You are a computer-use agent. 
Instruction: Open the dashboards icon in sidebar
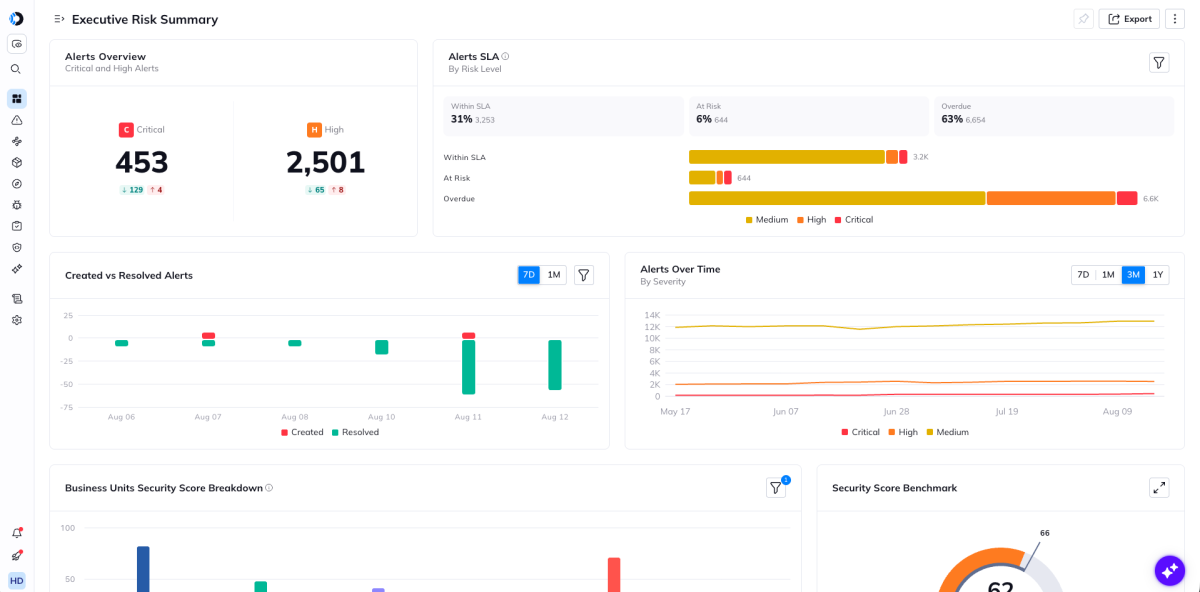pyautogui.click(x=16, y=99)
